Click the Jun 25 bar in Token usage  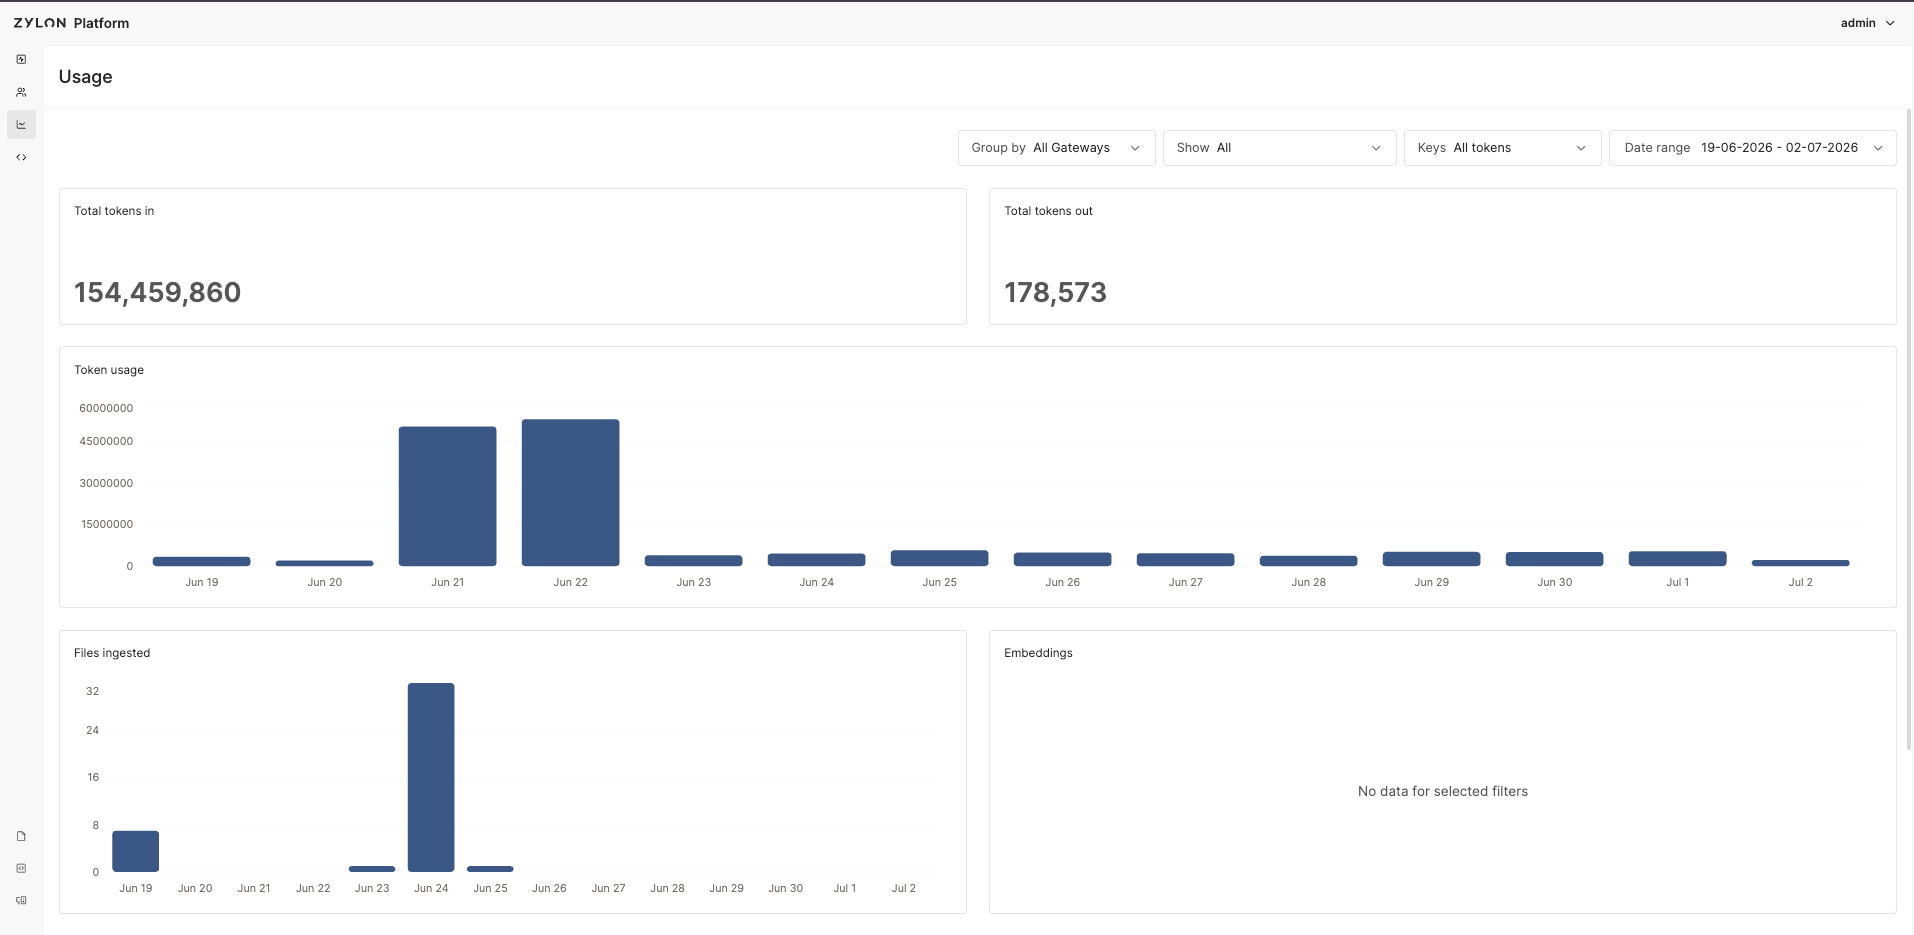tap(939, 558)
